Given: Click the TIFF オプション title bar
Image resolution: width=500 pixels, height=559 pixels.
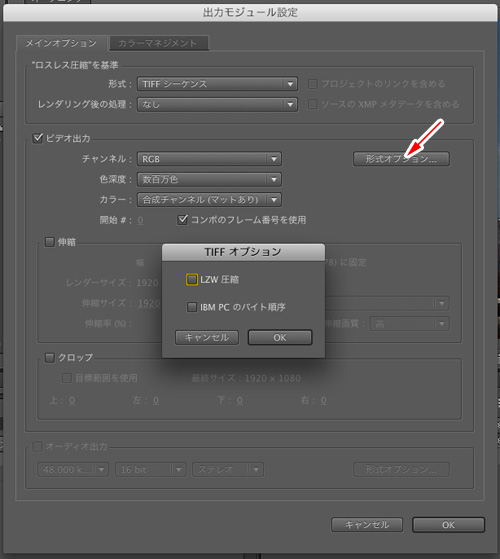Looking at the screenshot, I should (243, 252).
